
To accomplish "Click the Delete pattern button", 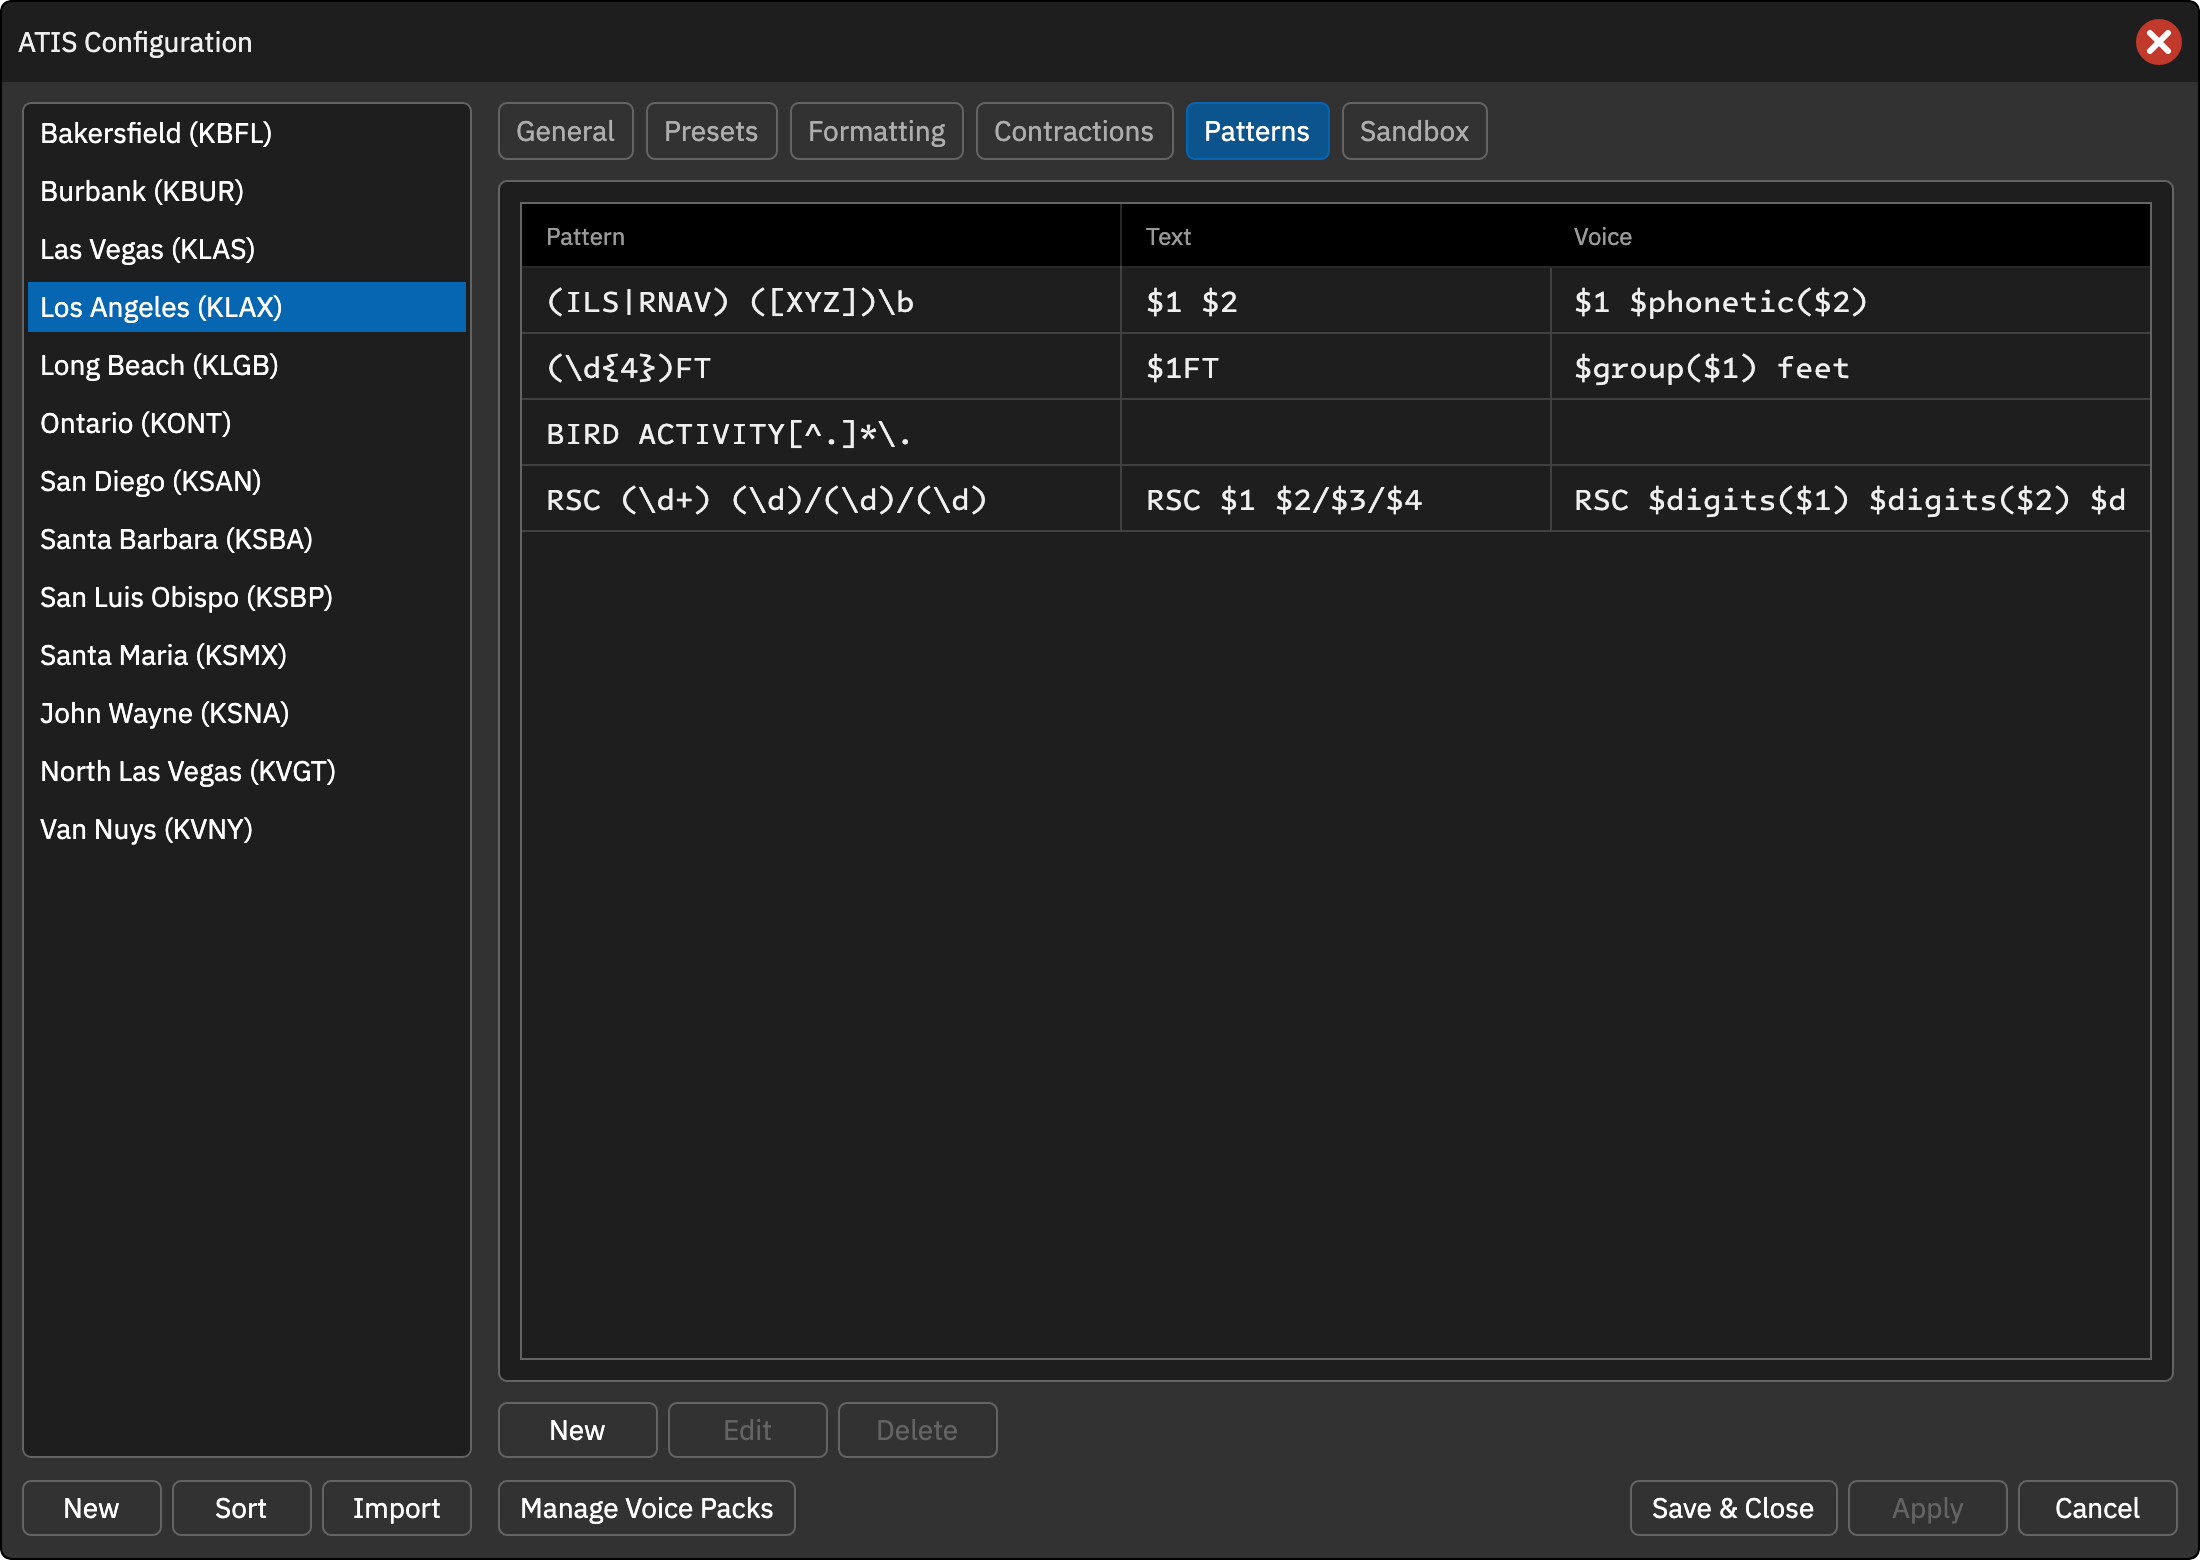I will tap(917, 1430).
